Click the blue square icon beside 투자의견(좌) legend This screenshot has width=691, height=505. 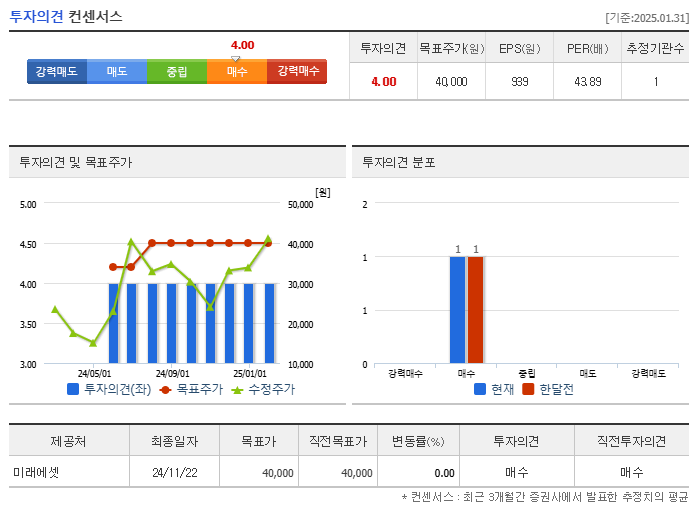tap(73, 389)
